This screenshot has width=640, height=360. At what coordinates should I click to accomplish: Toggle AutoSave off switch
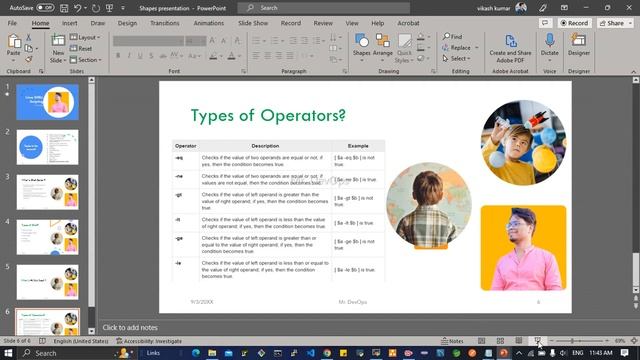tap(45, 8)
